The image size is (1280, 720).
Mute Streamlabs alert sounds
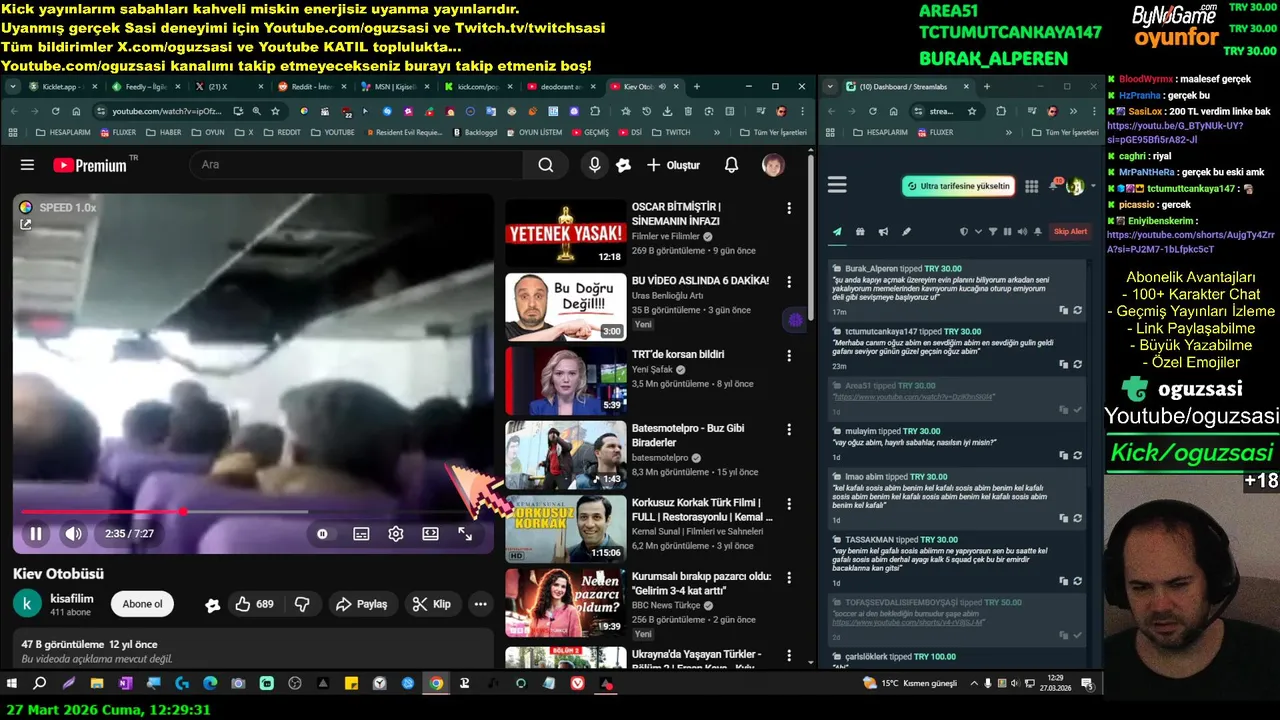[x=1022, y=232]
